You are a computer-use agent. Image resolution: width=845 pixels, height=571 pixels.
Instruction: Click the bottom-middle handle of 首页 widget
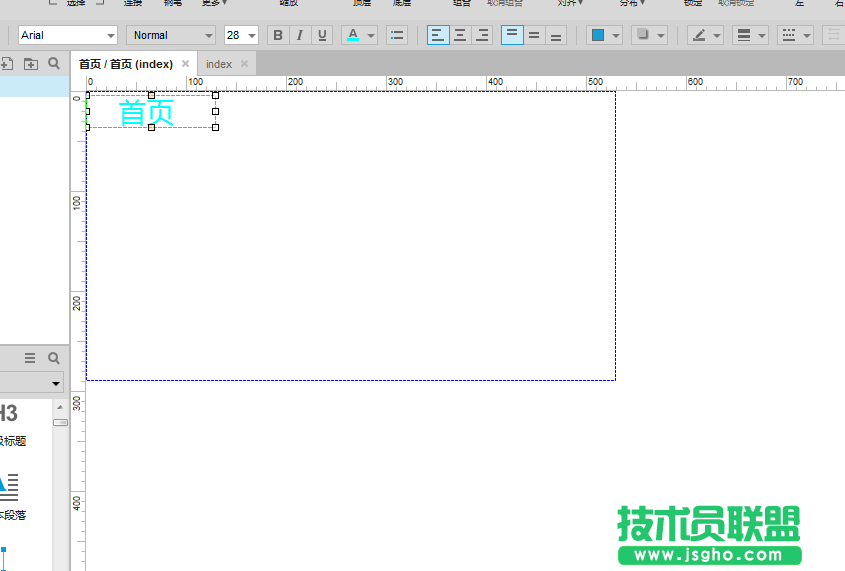point(151,128)
